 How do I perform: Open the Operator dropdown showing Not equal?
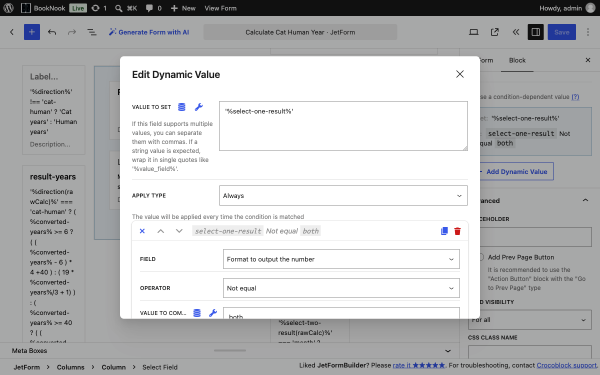click(341, 288)
